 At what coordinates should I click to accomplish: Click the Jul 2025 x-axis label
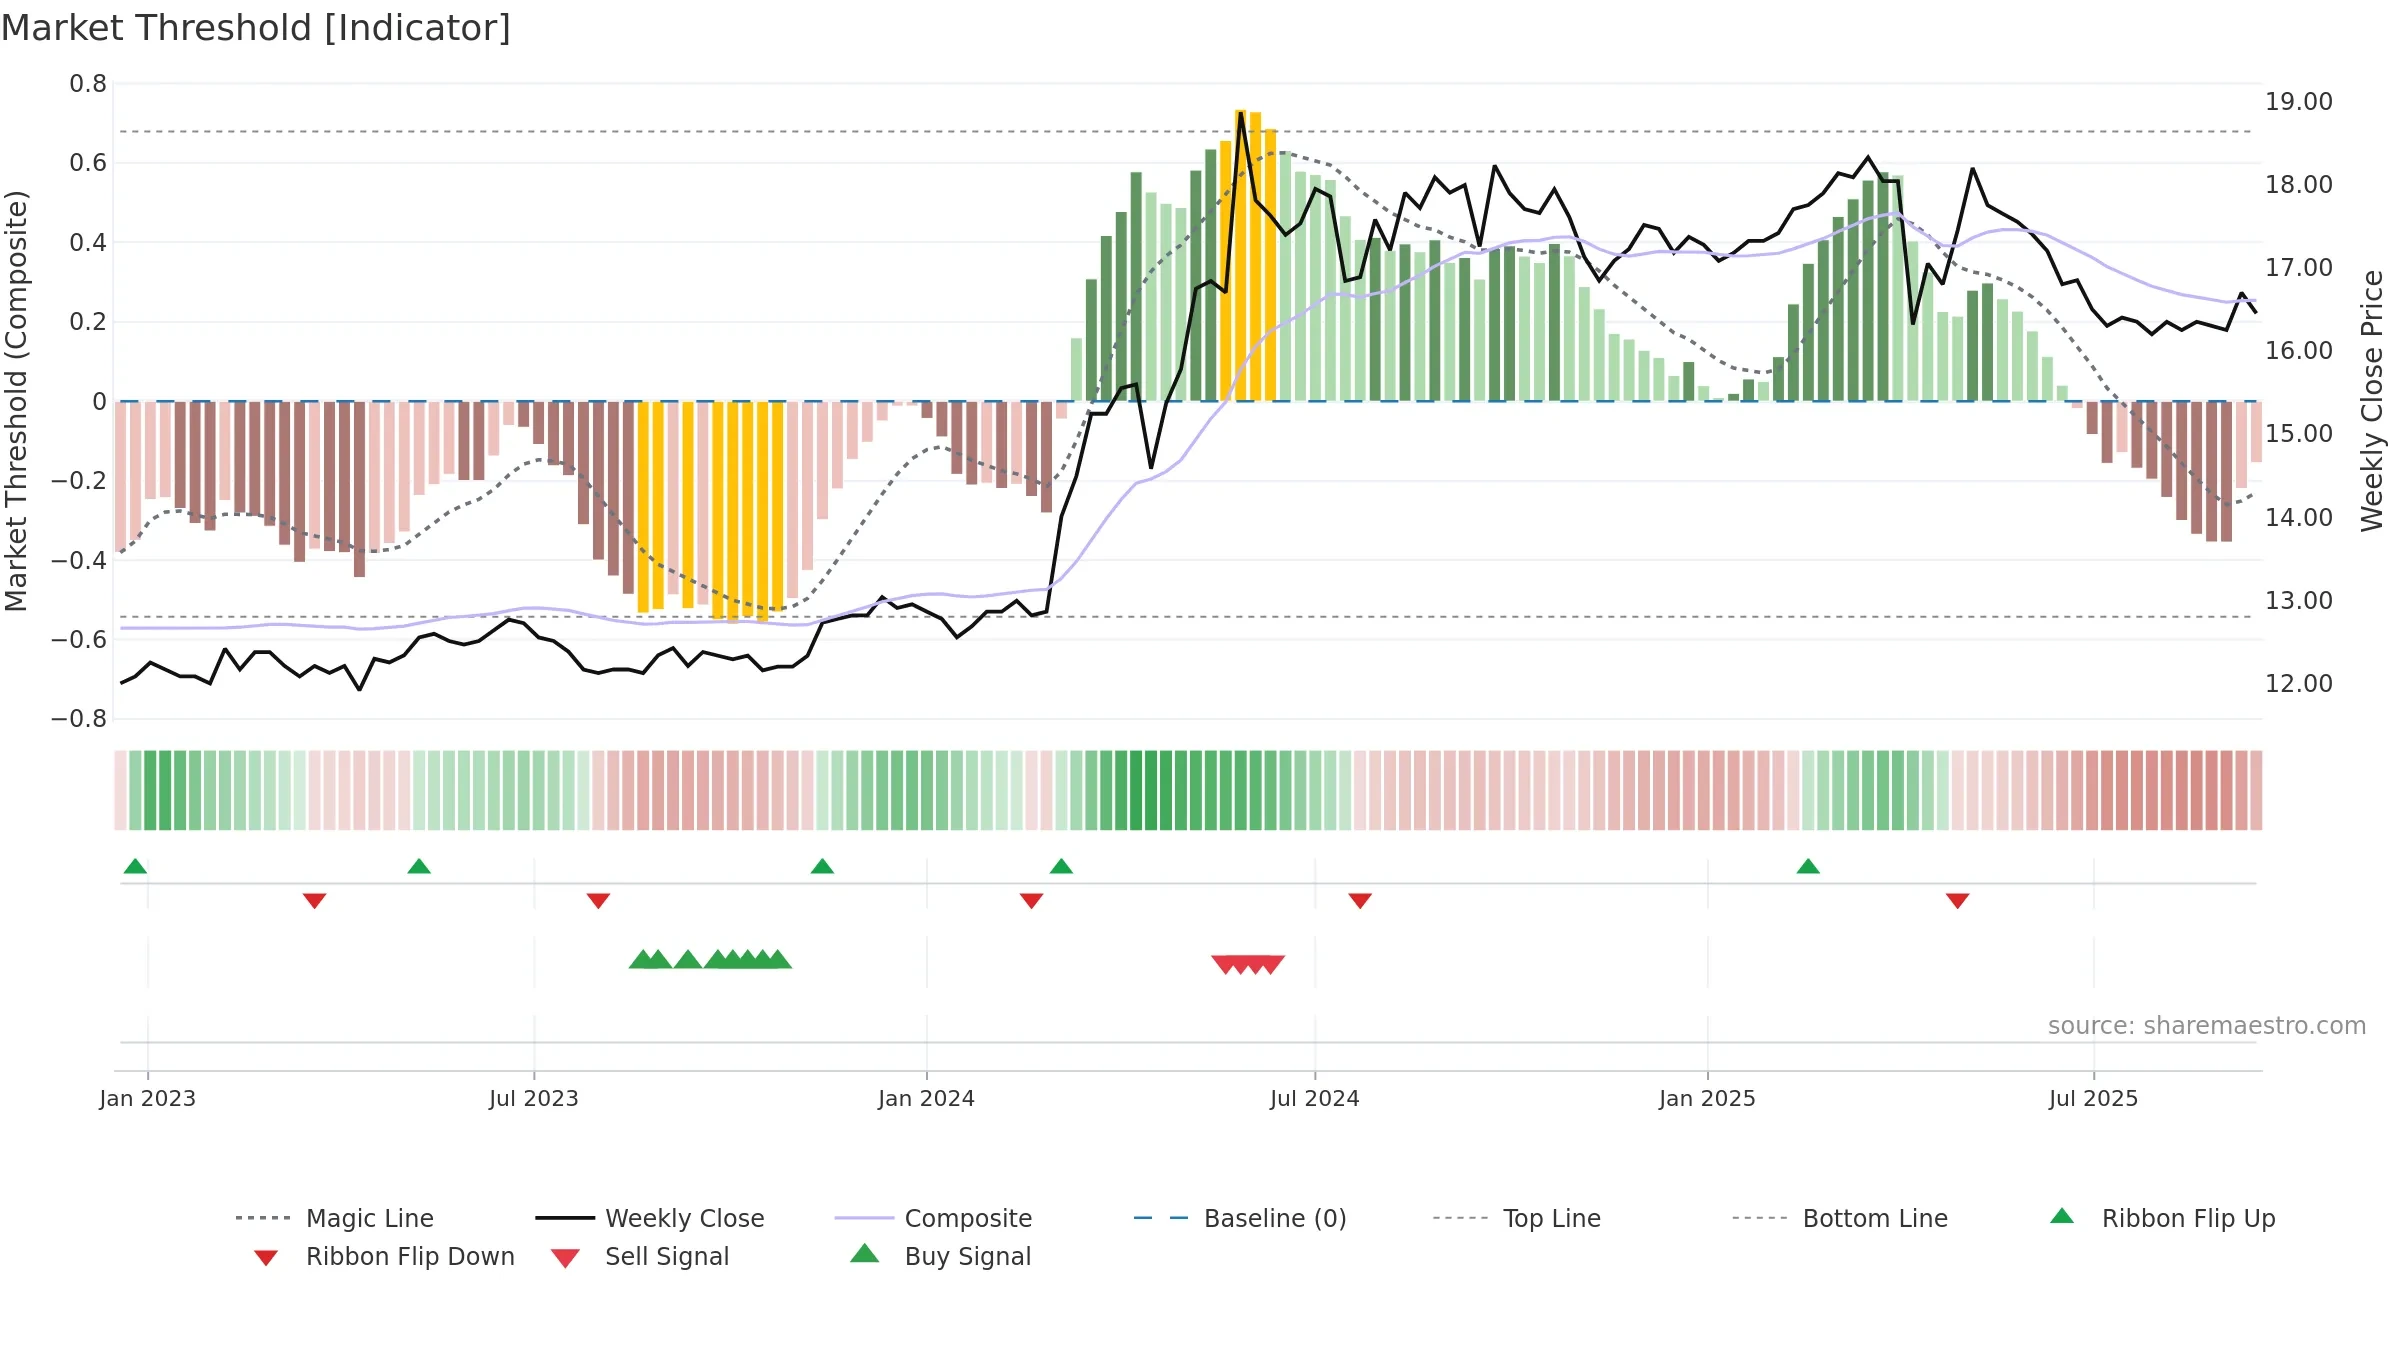point(2093,1098)
